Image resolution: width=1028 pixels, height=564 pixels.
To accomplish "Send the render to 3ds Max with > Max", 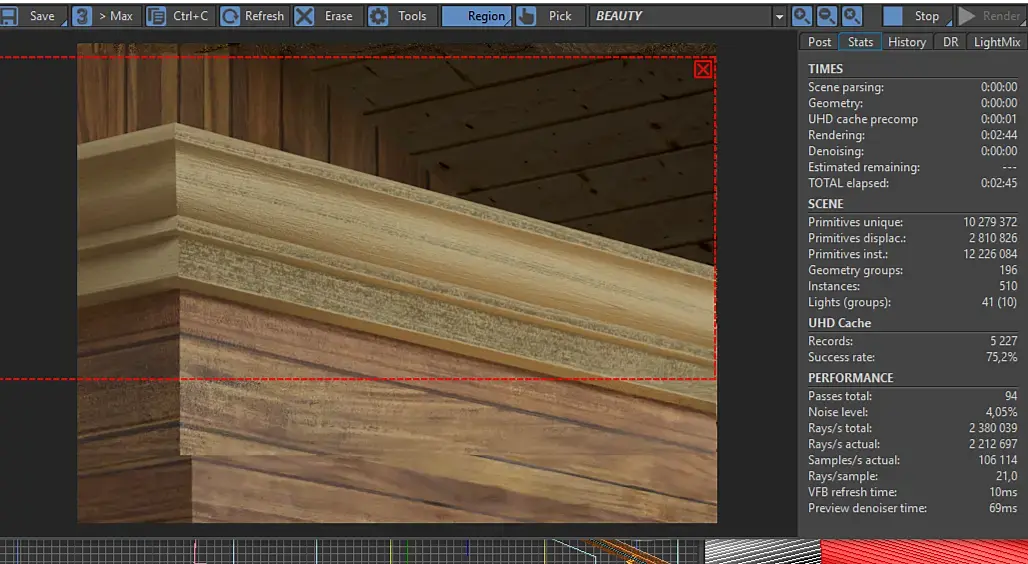I will [106, 16].
